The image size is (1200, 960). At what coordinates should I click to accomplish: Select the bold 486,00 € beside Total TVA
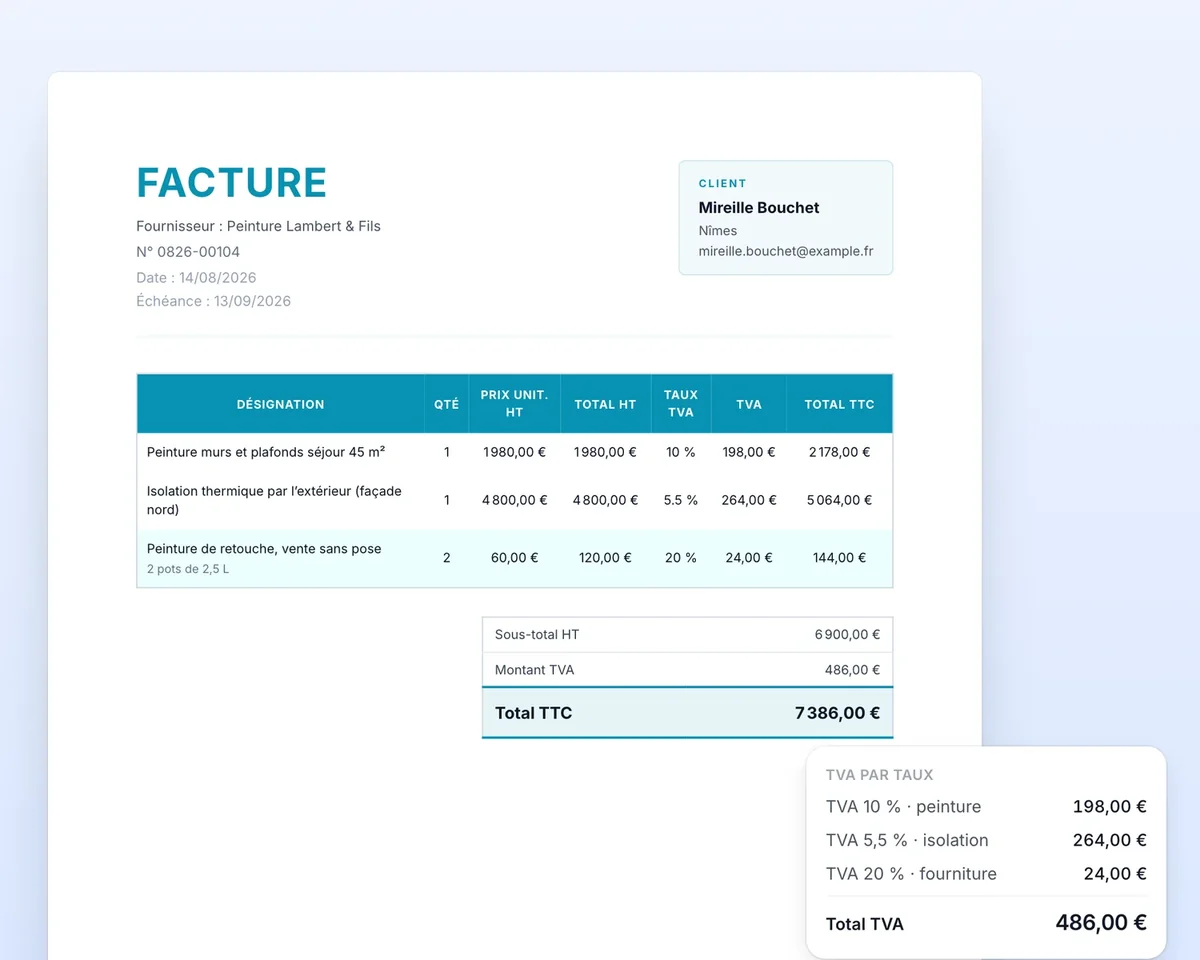point(1101,923)
